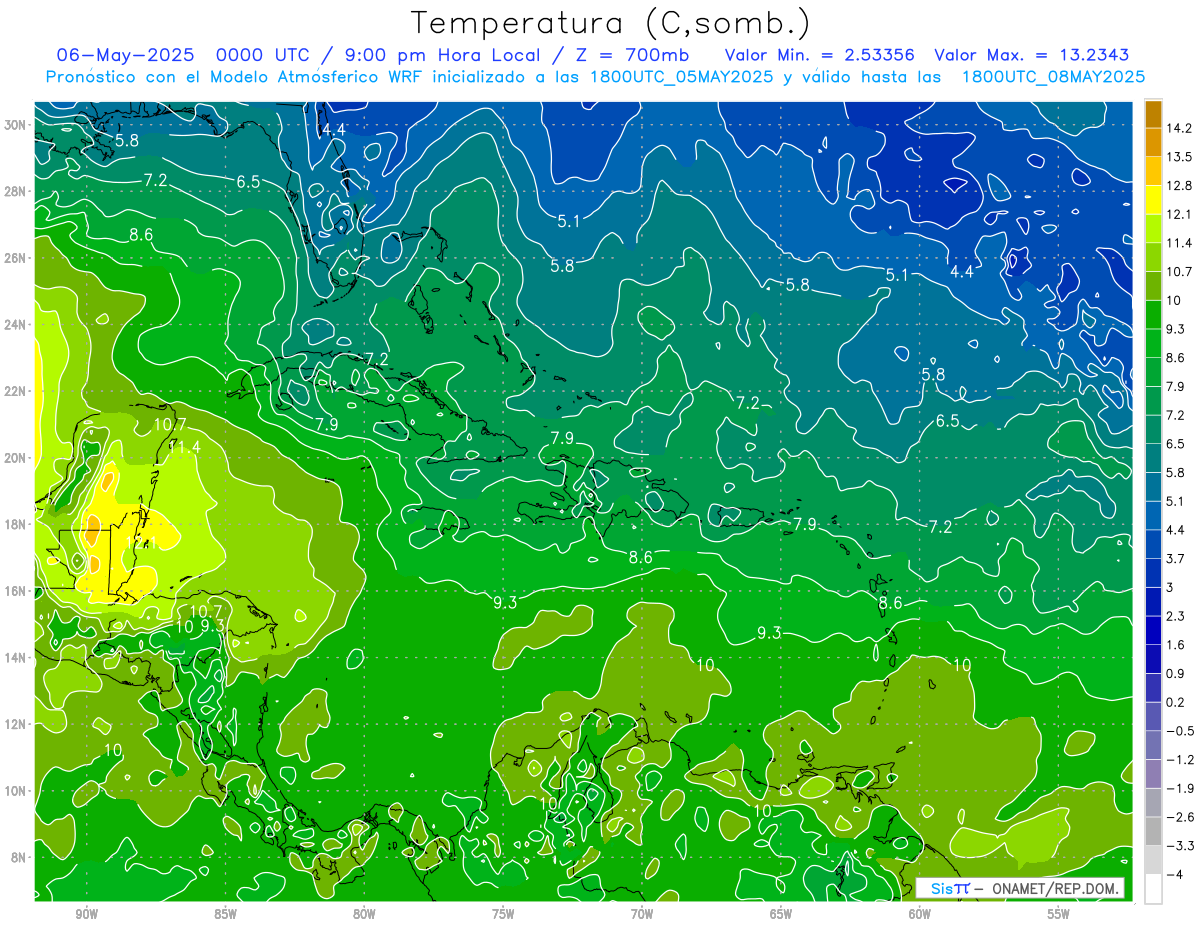Click the 'Temperatura (C,somb.)' chart title
This screenshot has width=1200, height=927.
(x=611, y=23)
